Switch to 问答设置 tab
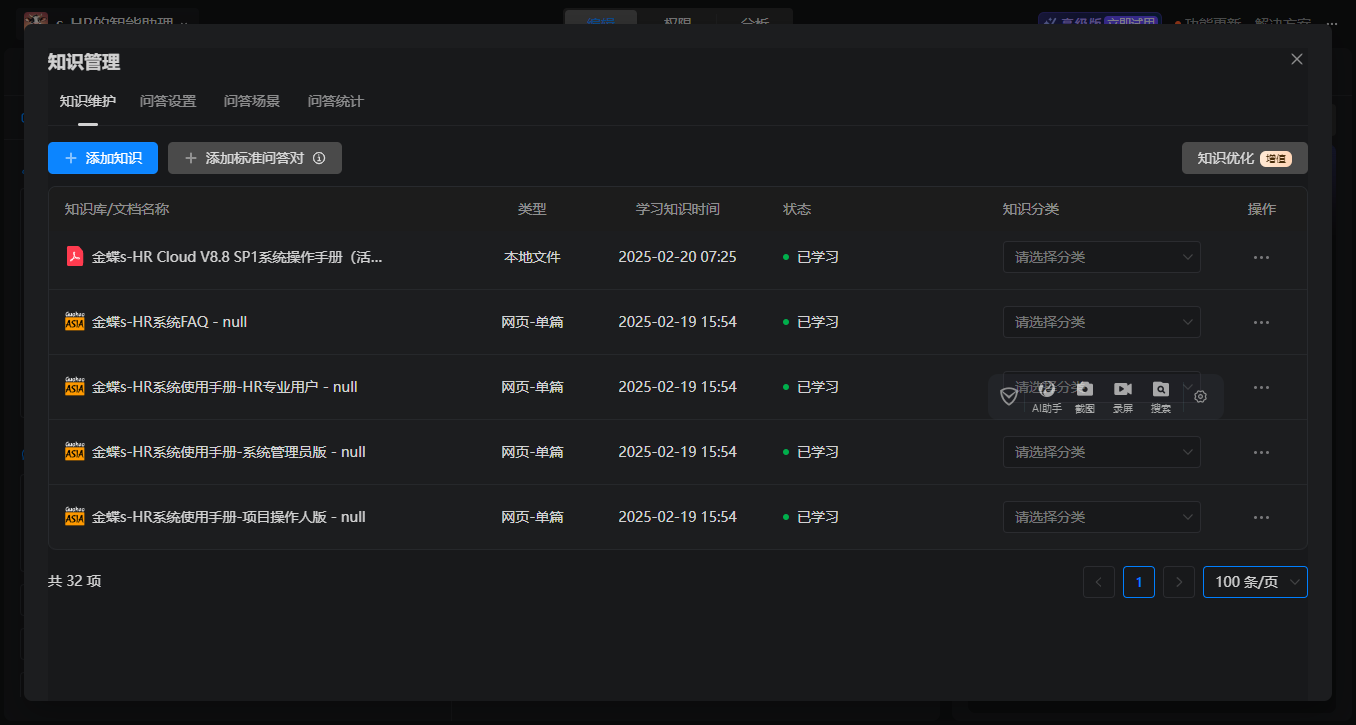 [168, 101]
